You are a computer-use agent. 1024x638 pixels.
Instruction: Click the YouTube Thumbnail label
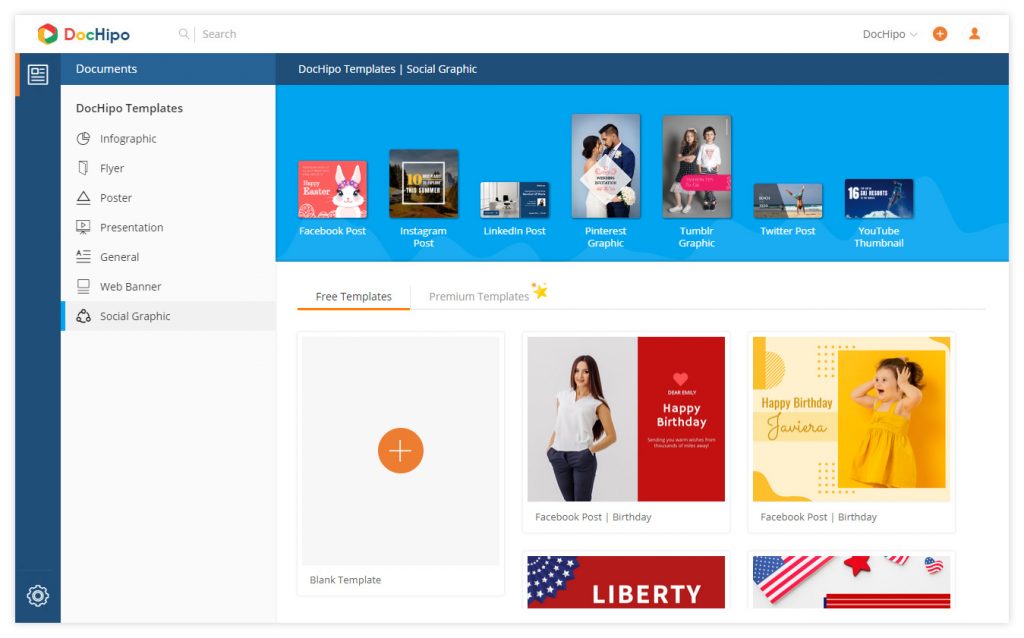(878, 237)
